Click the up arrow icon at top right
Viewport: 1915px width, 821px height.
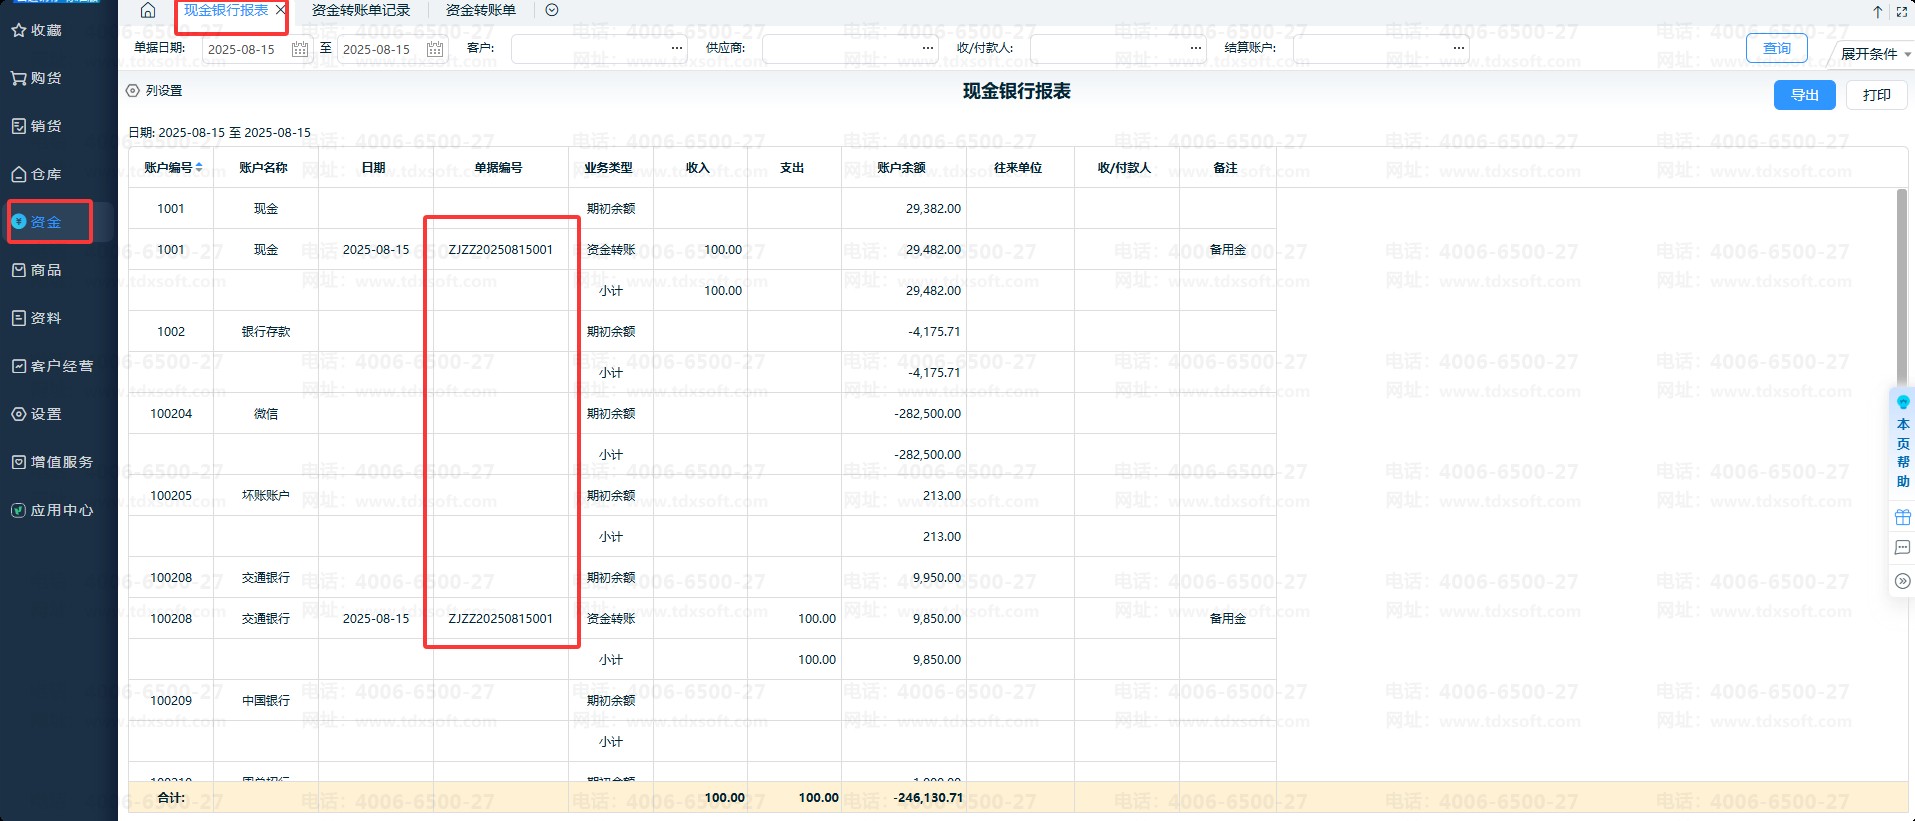[x=1877, y=12]
